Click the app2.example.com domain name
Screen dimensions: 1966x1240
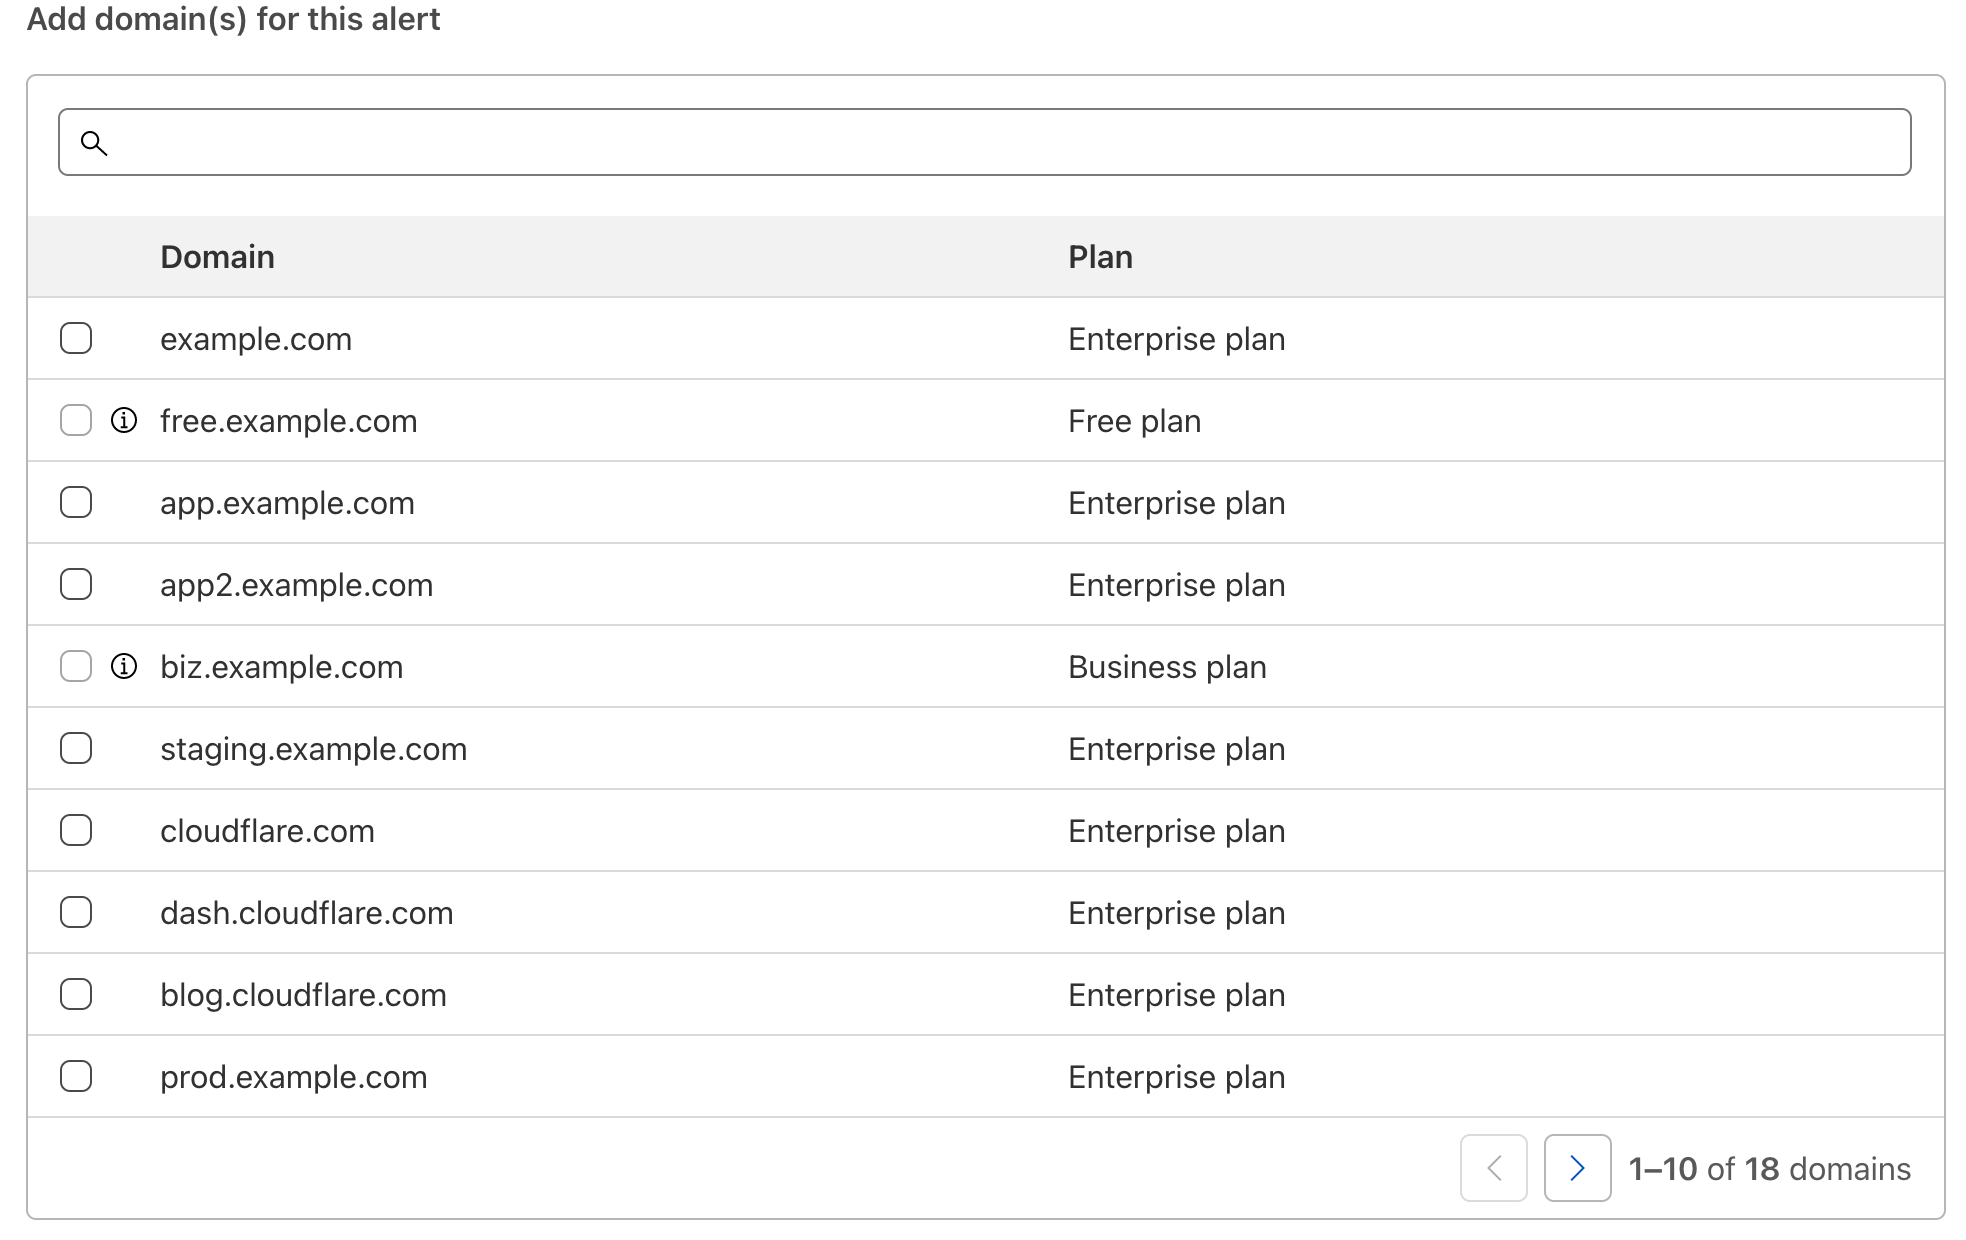[296, 585]
